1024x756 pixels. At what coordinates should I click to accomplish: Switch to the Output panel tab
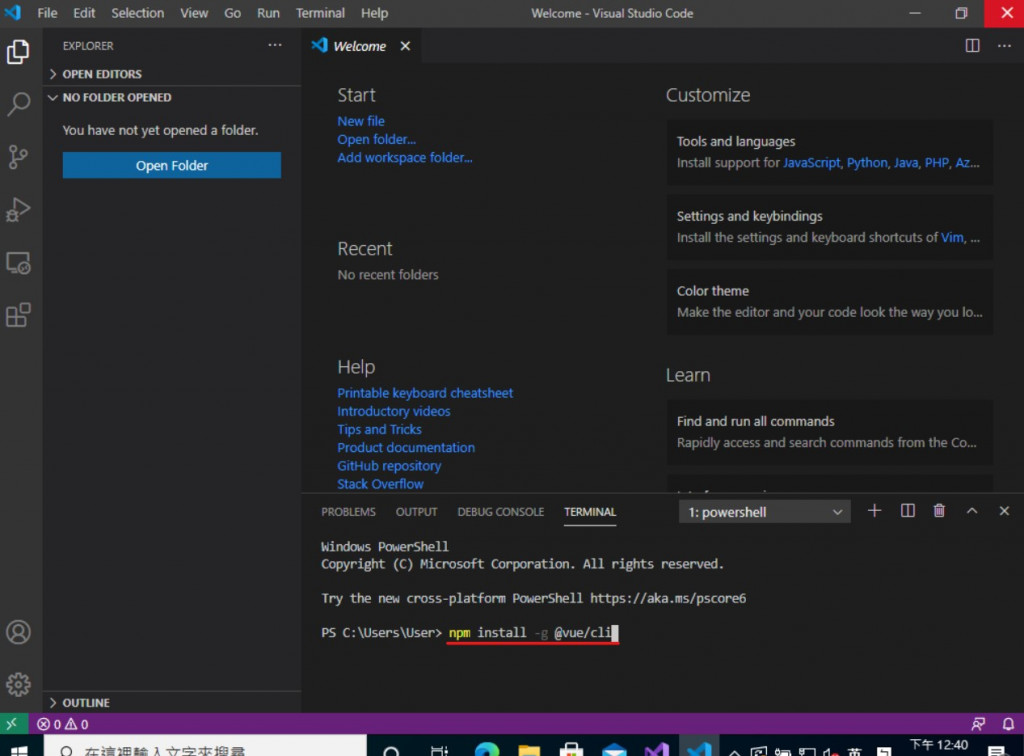pos(416,512)
